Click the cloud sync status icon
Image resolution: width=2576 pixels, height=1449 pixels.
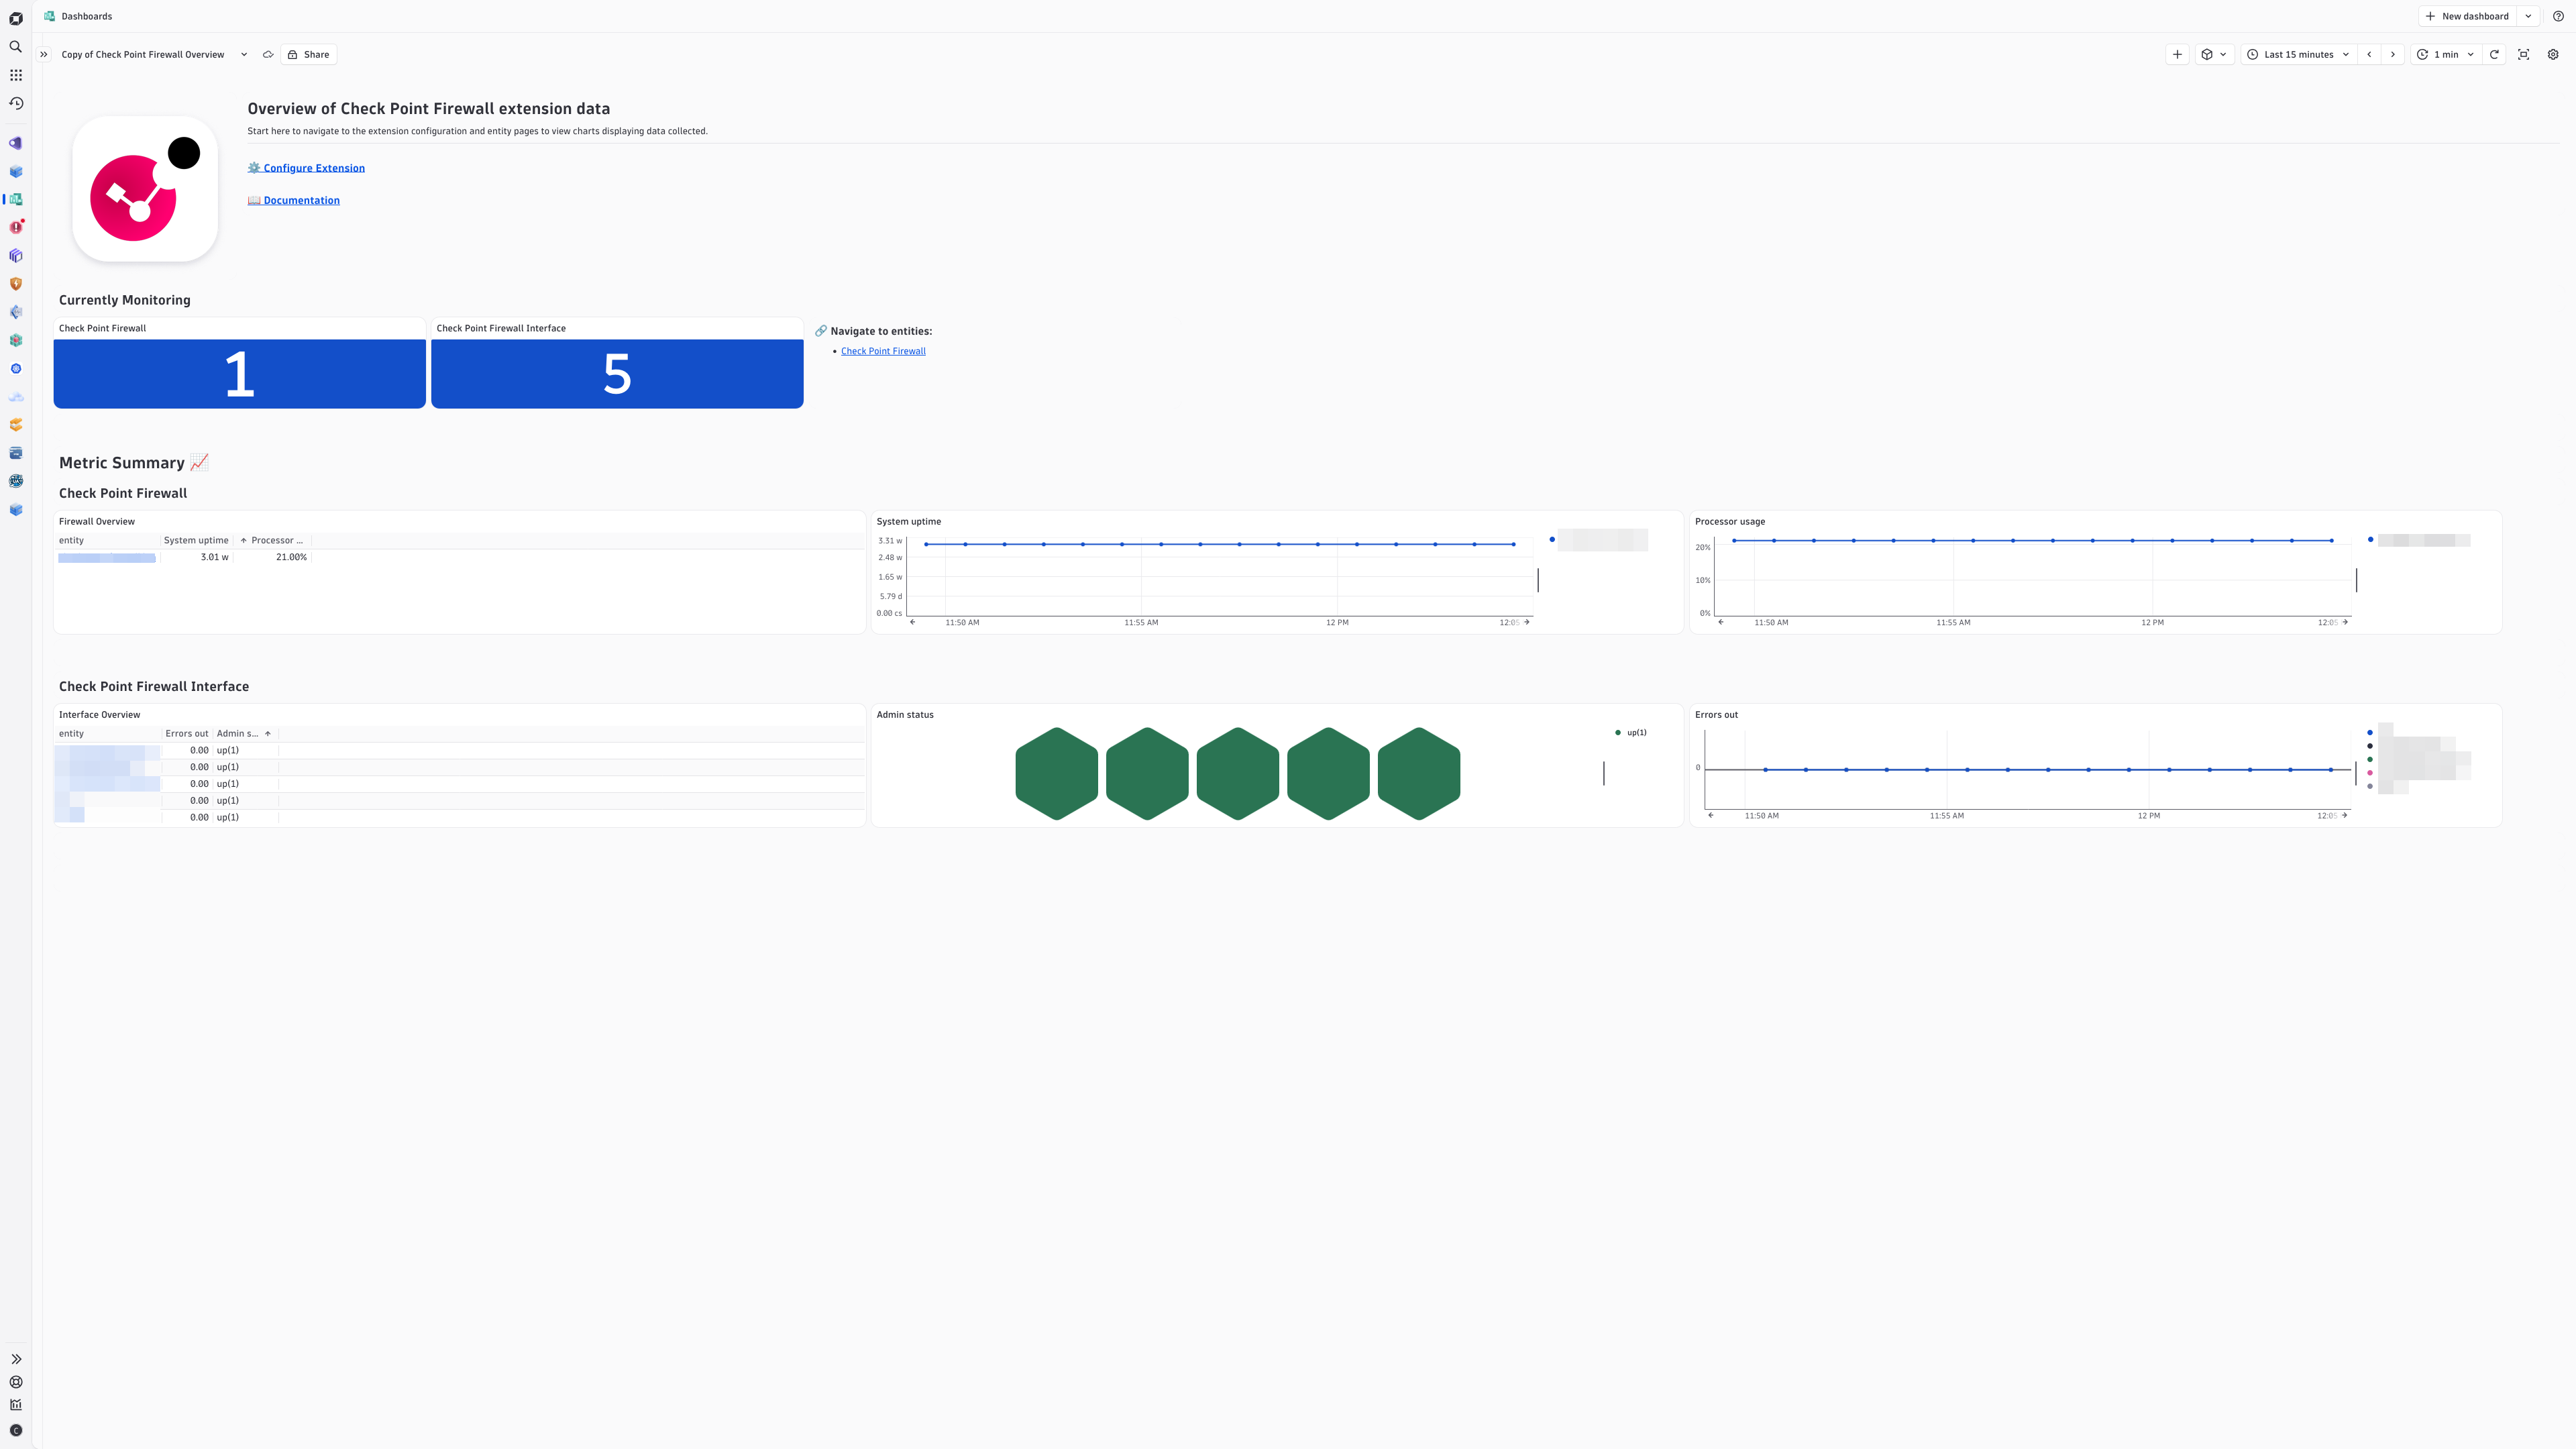[x=268, y=55]
